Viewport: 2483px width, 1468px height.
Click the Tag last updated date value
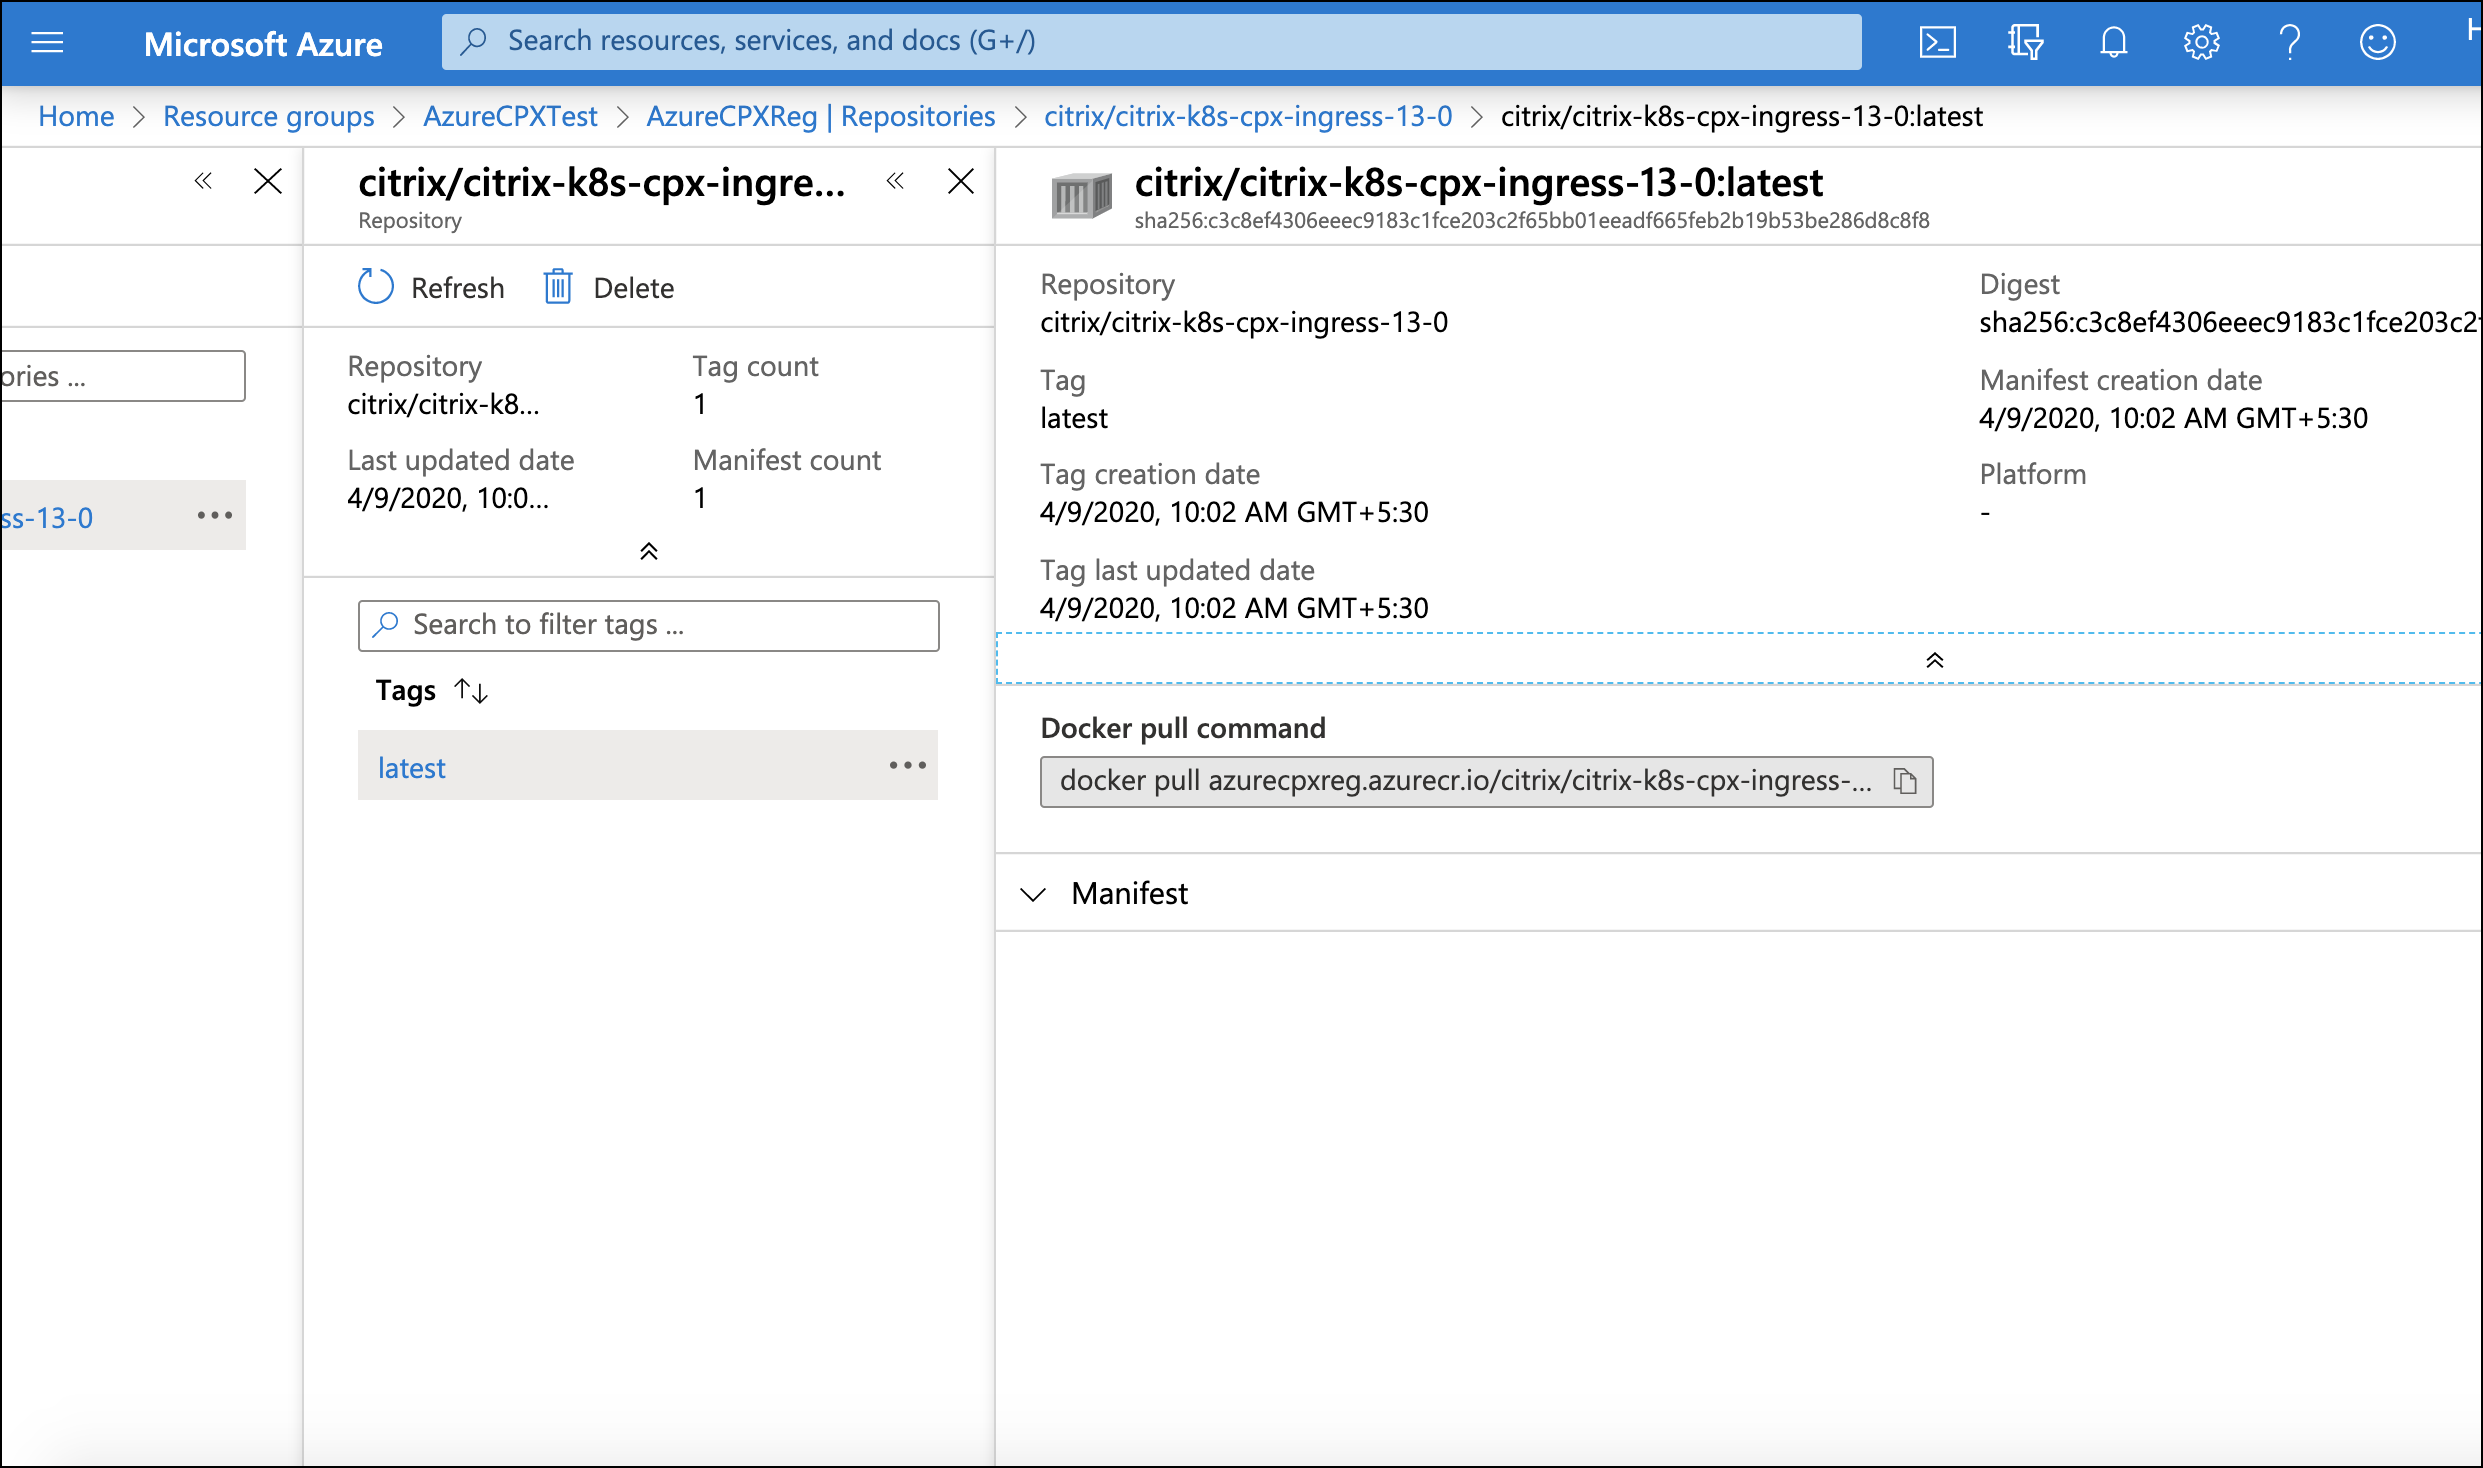(1233, 608)
